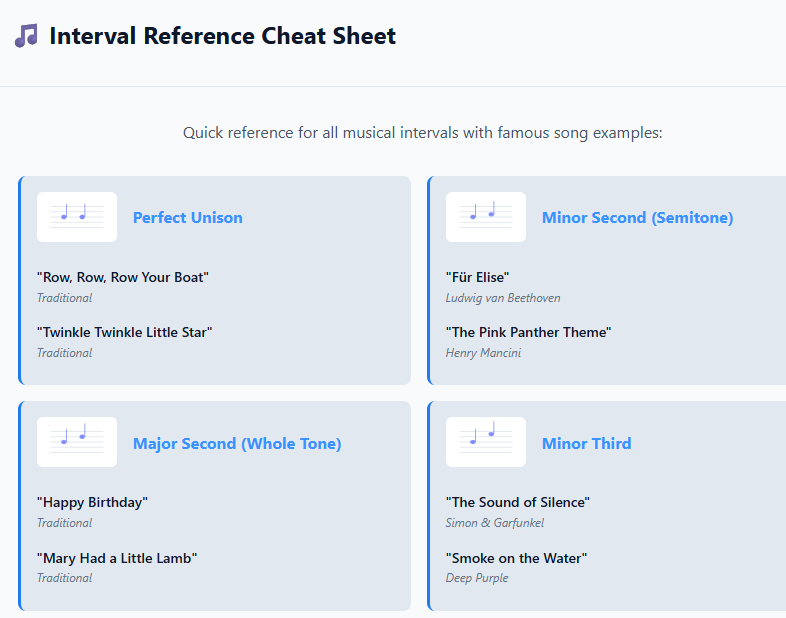Click the Minor Third staff notation icon
This screenshot has height=618, width=786.
(x=486, y=442)
